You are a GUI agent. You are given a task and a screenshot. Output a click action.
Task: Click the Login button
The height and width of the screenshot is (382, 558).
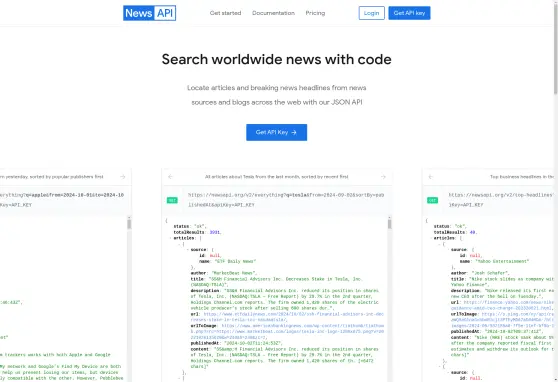(x=372, y=13)
